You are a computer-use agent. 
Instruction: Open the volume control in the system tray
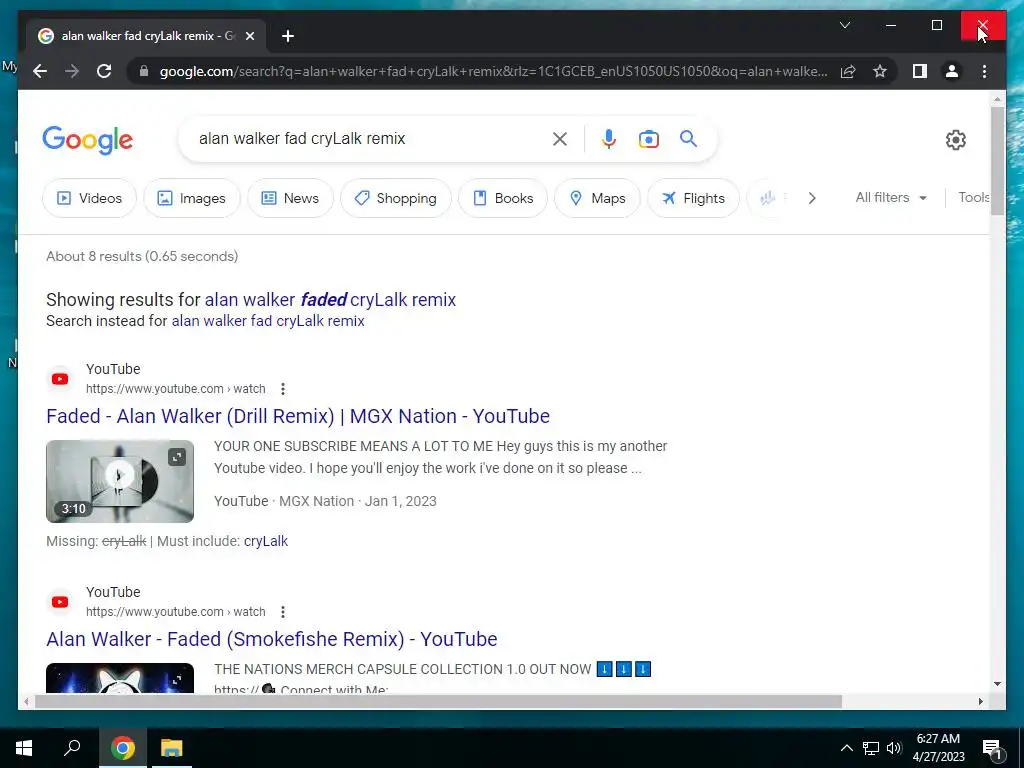point(894,748)
